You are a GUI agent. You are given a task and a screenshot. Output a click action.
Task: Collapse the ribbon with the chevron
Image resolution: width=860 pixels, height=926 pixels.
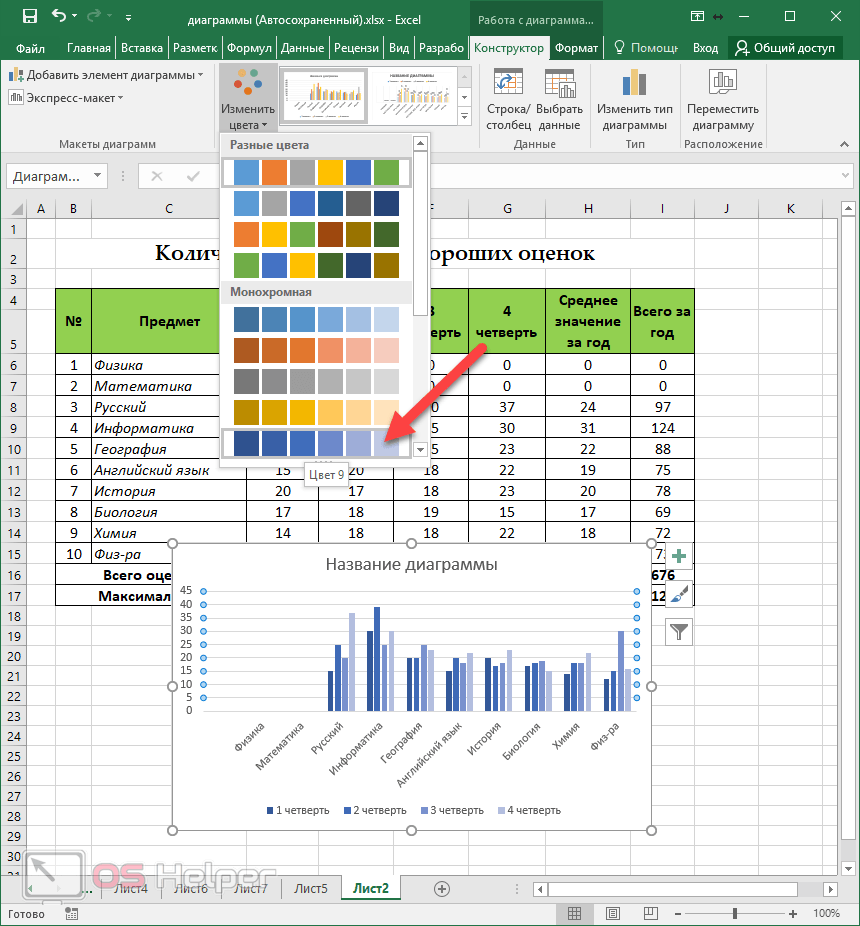pos(844,144)
